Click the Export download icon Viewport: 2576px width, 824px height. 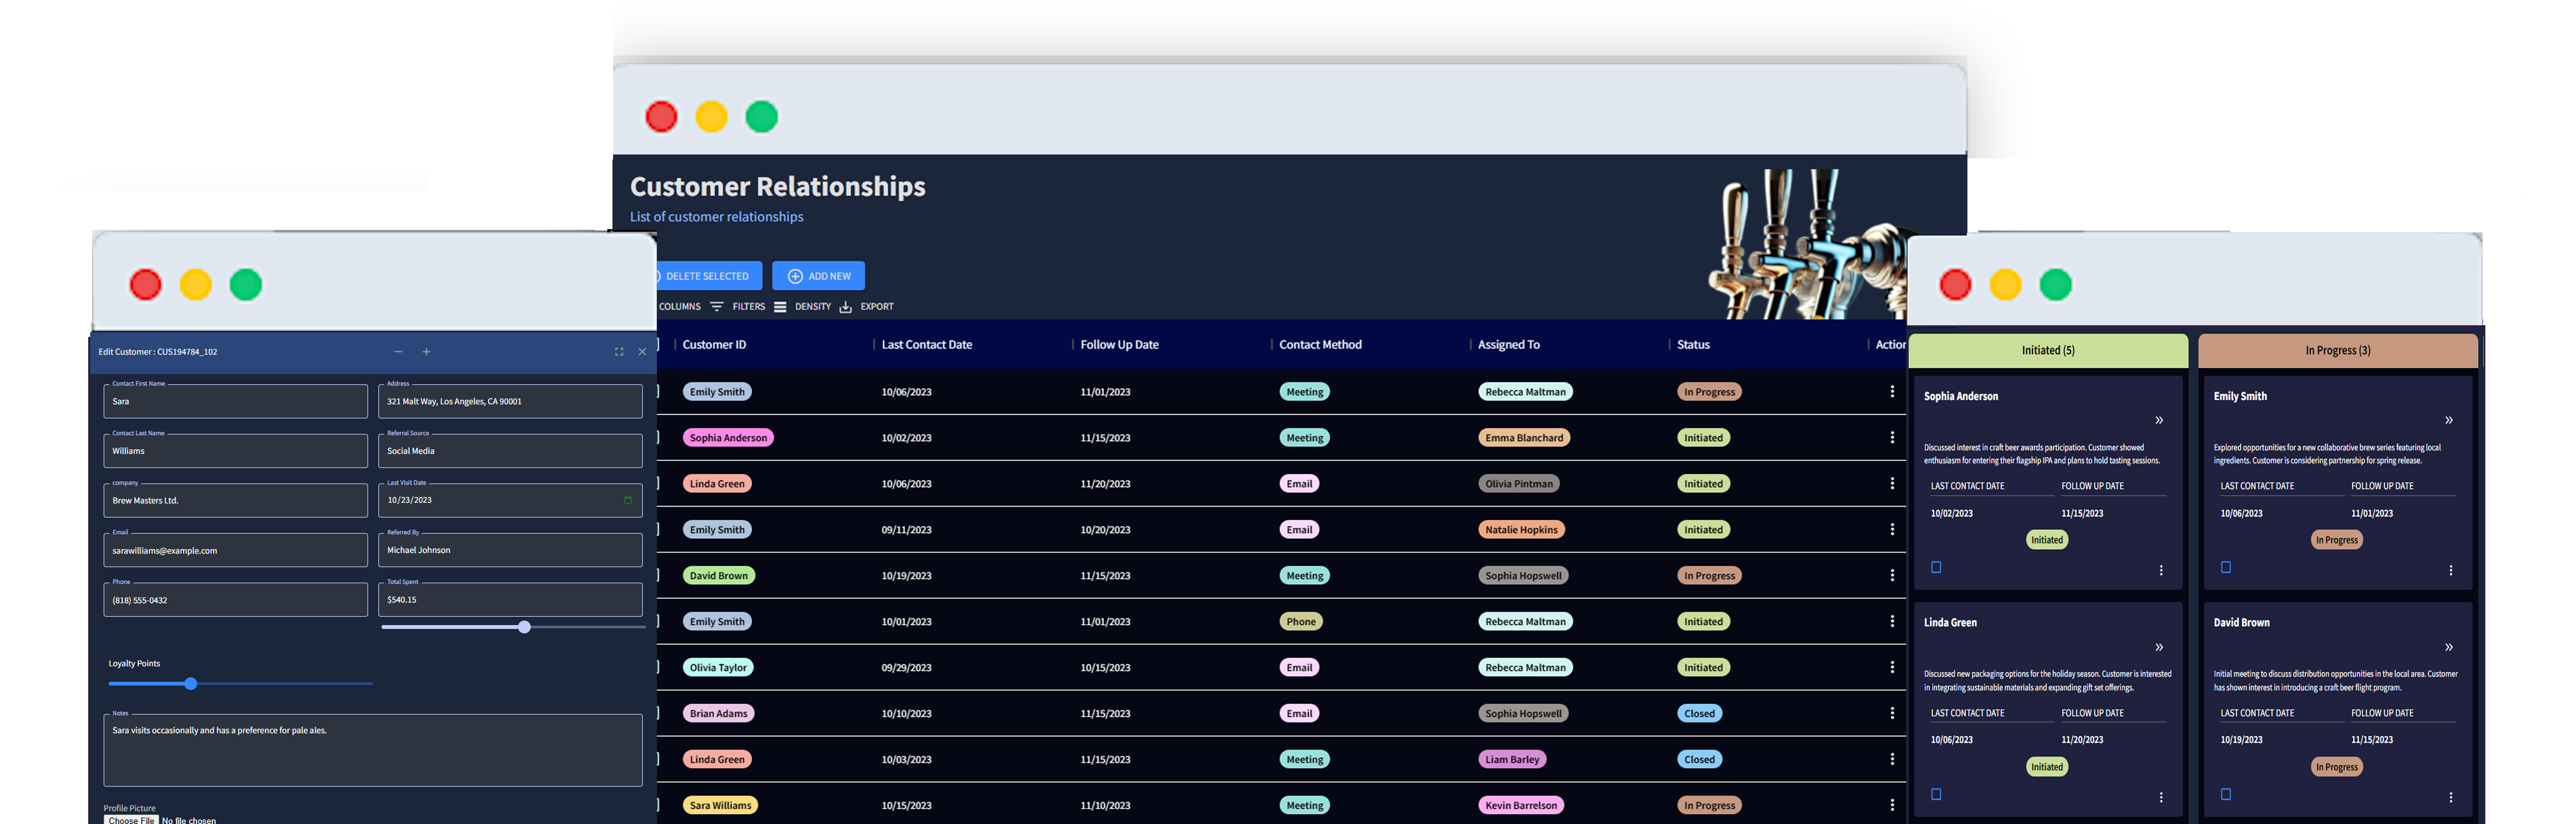tap(845, 307)
